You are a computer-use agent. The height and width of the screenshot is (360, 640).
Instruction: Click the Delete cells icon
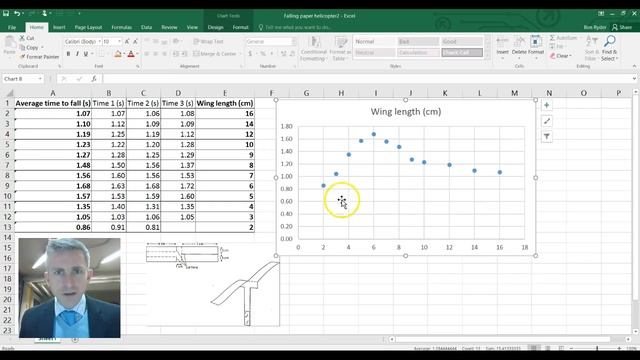(x=519, y=42)
